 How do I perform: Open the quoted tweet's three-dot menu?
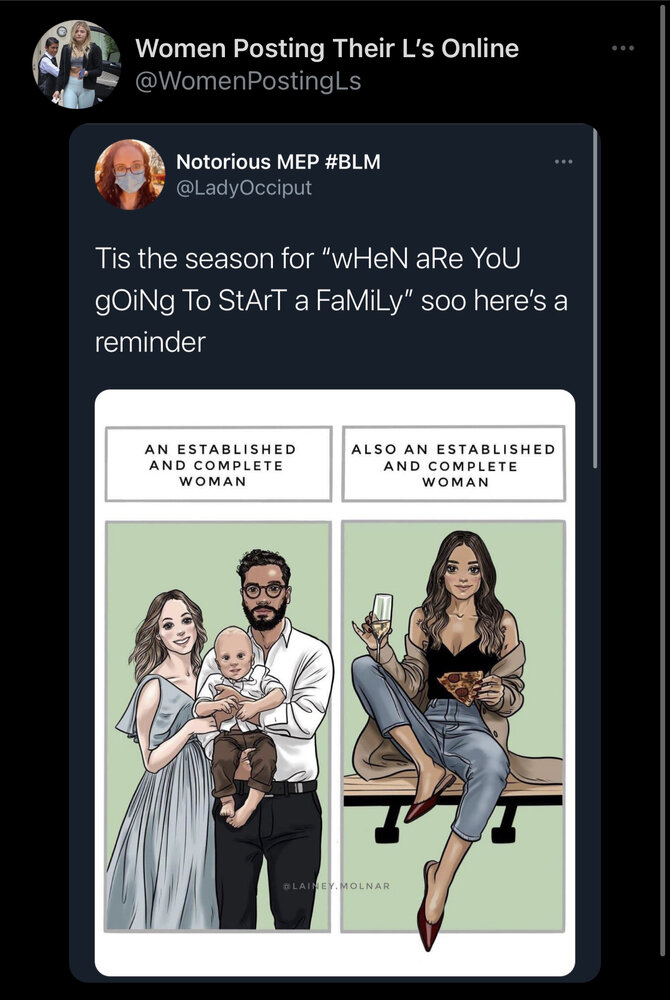coord(564,161)
